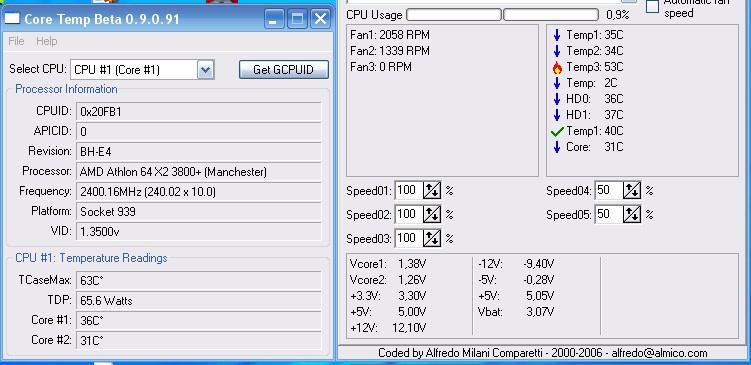Image resolution: width=751 pixels, height=365 pixels.
Task: Click the down arrow beside Temp 2C
Action: pyautogui.click(x=557, y=83)
